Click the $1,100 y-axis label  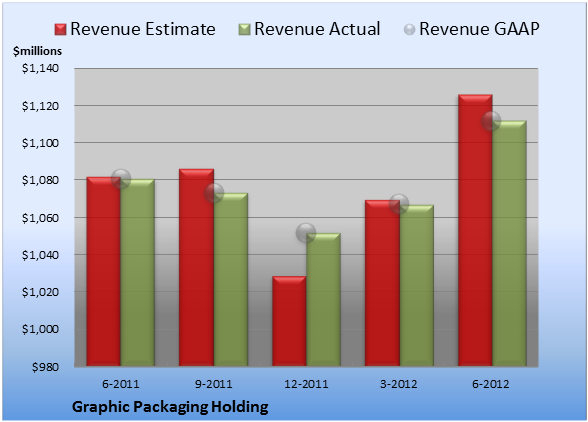[x=40, y=143]
